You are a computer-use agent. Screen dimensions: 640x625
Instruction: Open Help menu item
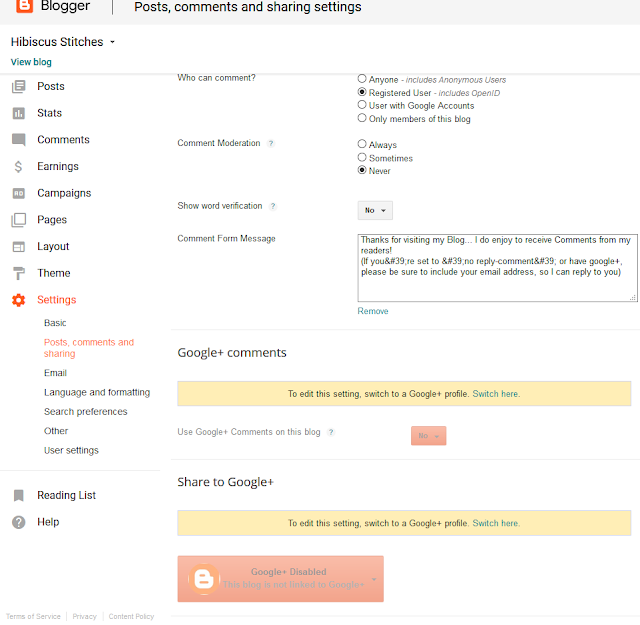click(48, 522)
